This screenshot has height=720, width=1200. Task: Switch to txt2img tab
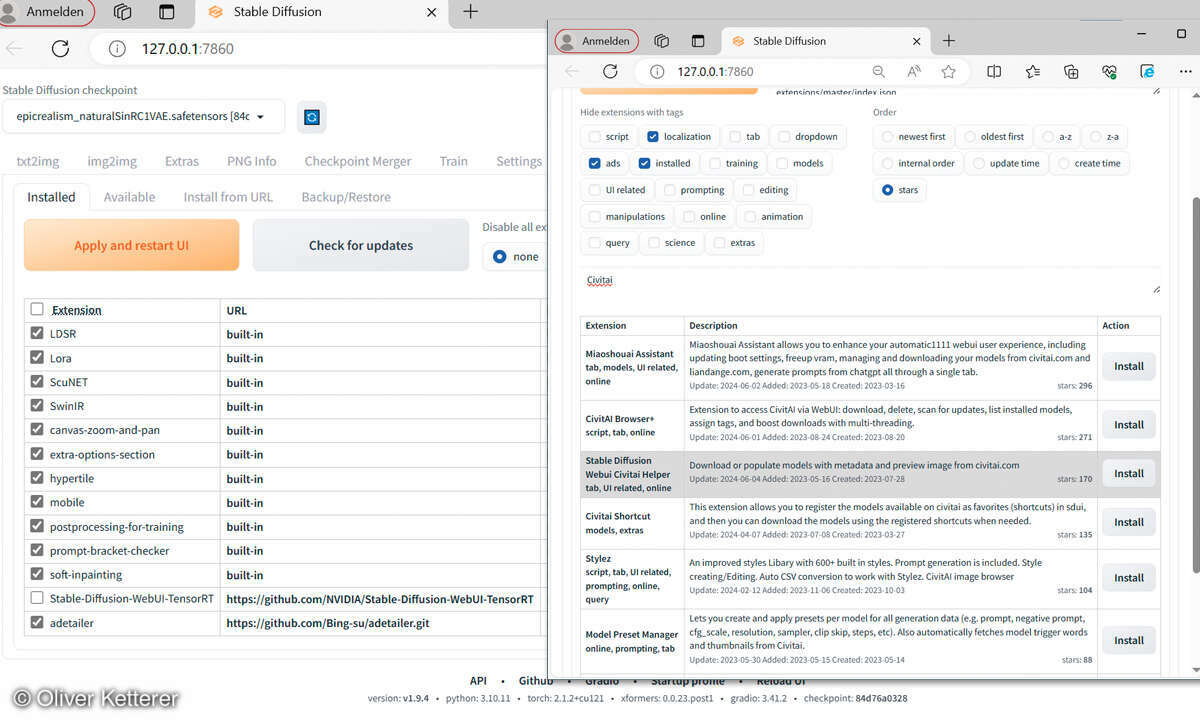40,161
